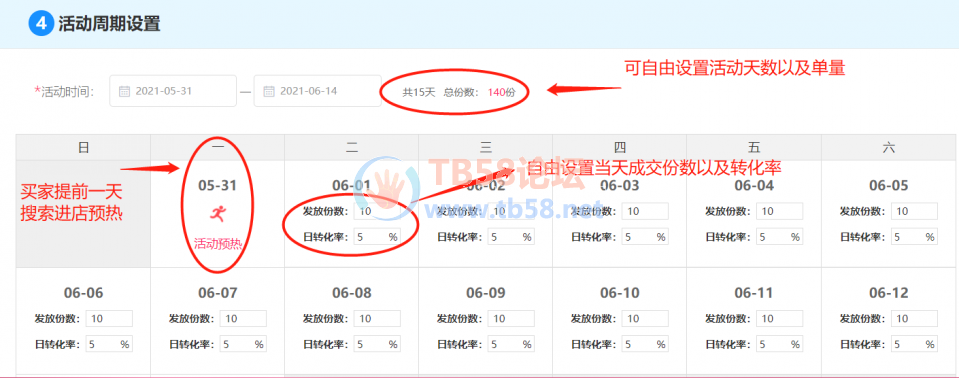The width and height of the screenshot is (959, 378).
Task: Click 日转化率 input for 06-11
Action: click(780, 344)
